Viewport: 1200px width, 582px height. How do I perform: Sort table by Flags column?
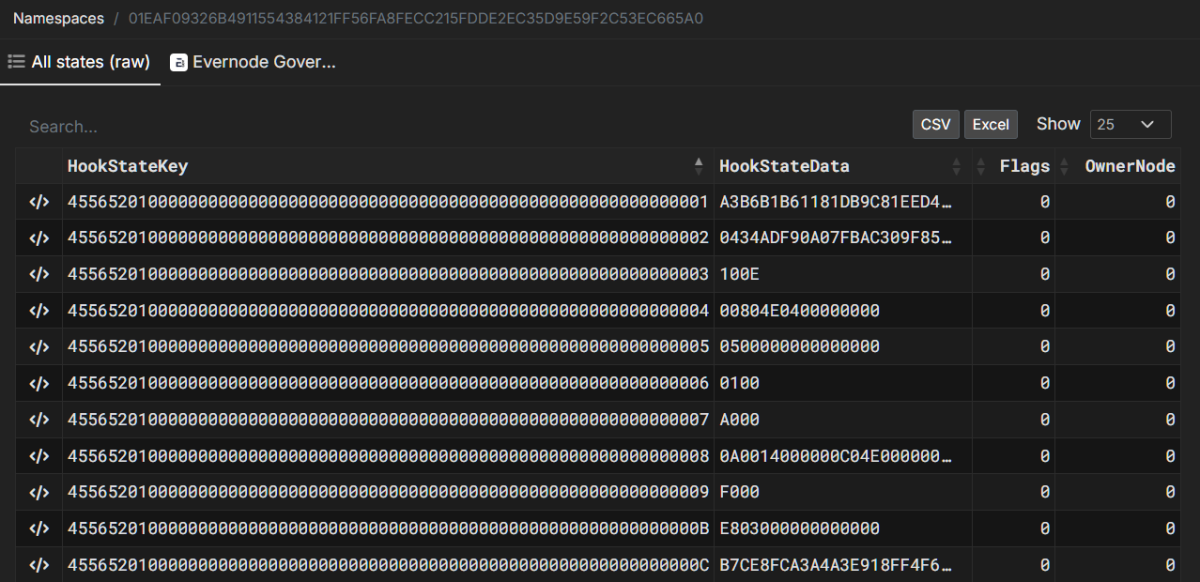click(1024, 166)
